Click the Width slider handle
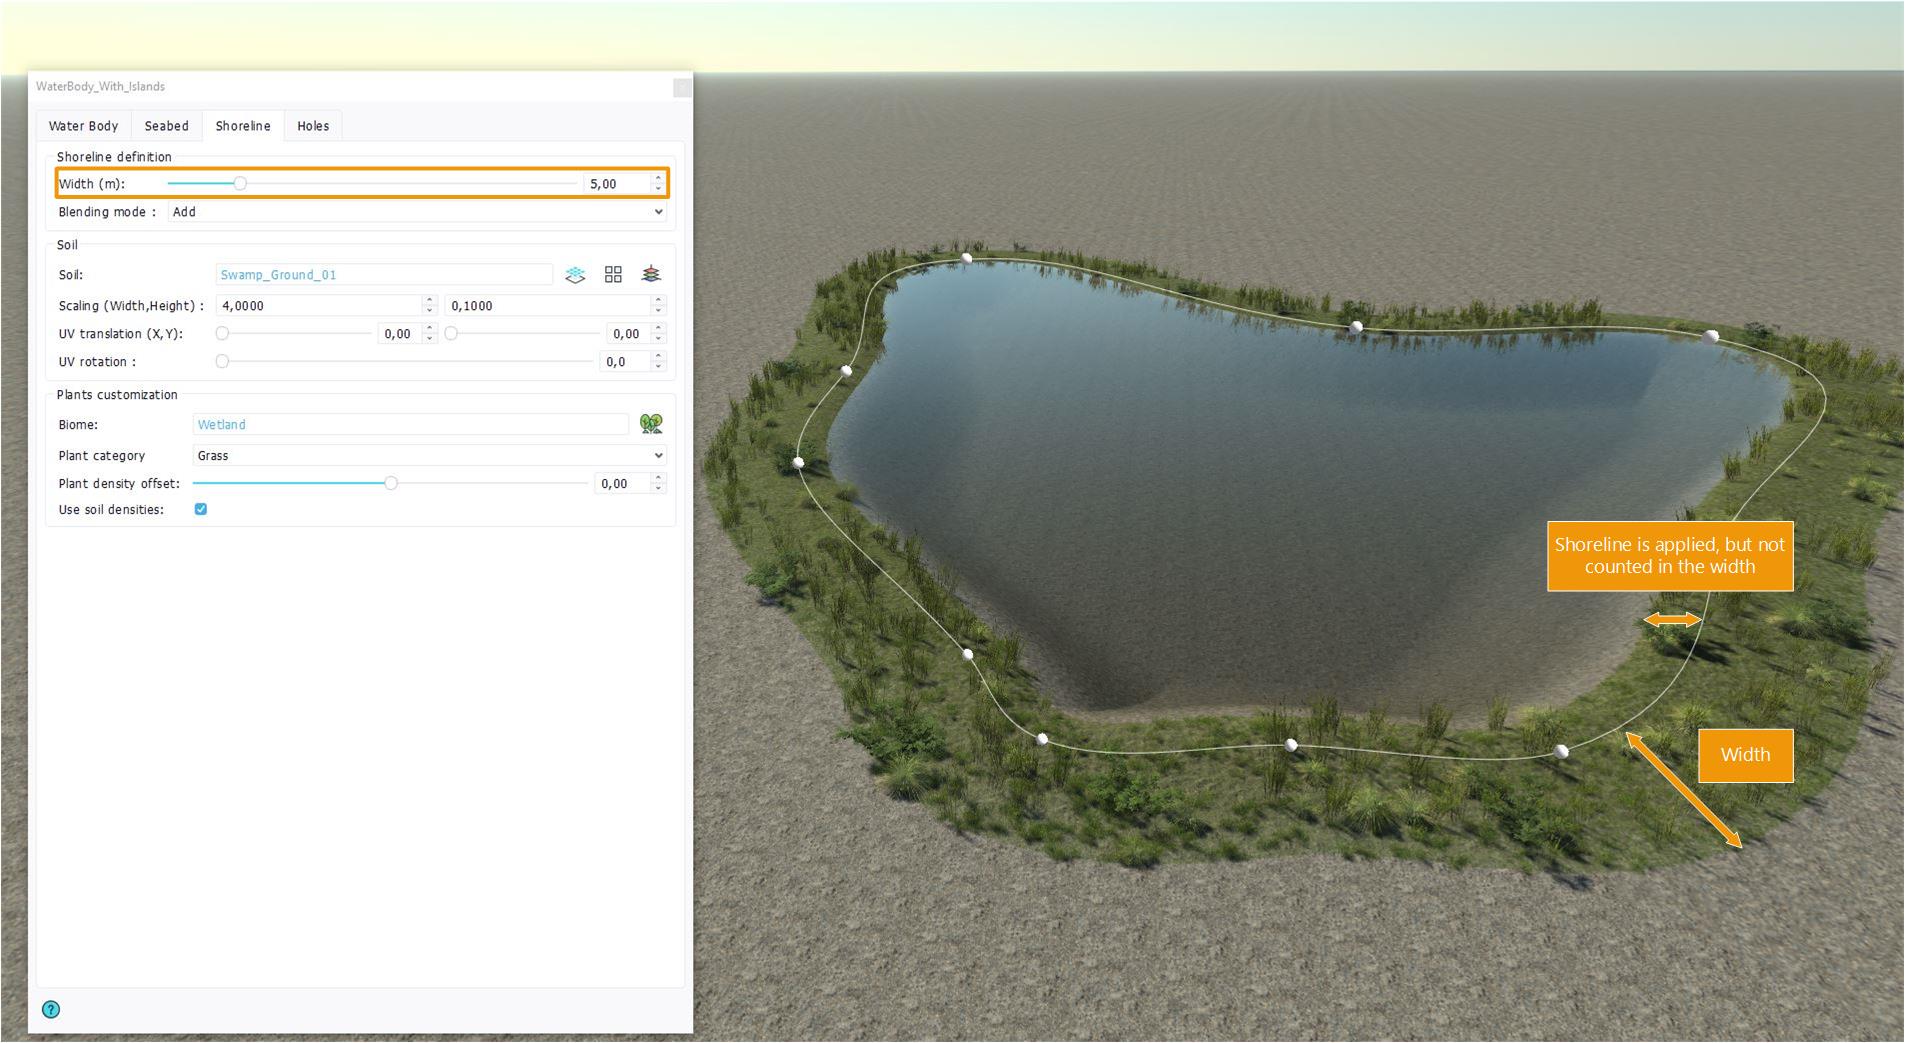1905x1043 pixels. pyautogui.click(x=240, y=184)
